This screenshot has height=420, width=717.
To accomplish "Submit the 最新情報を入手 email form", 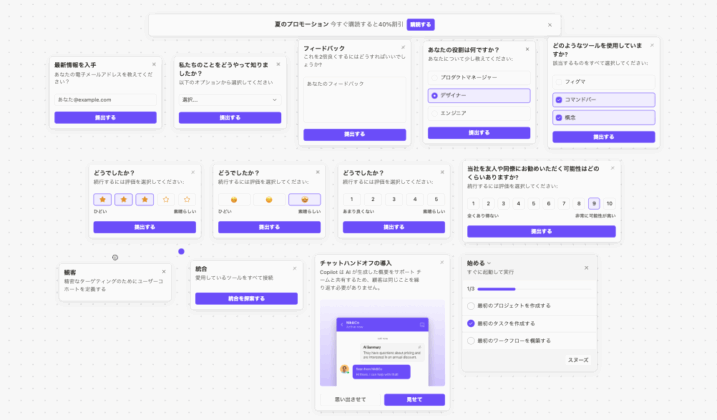I will 106,118.
